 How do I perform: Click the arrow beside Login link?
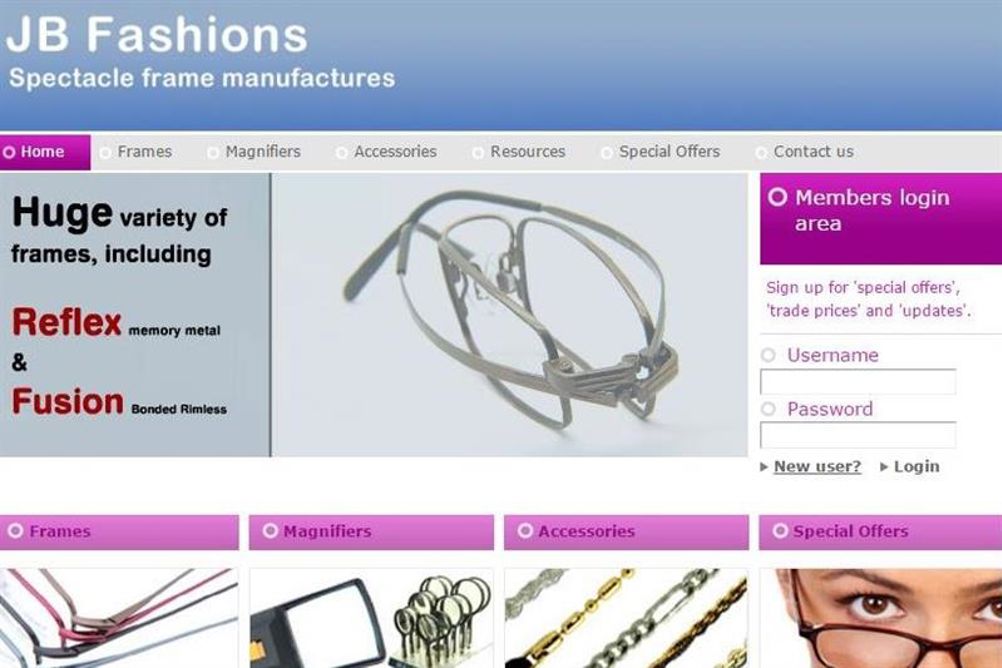click(884, 467)
